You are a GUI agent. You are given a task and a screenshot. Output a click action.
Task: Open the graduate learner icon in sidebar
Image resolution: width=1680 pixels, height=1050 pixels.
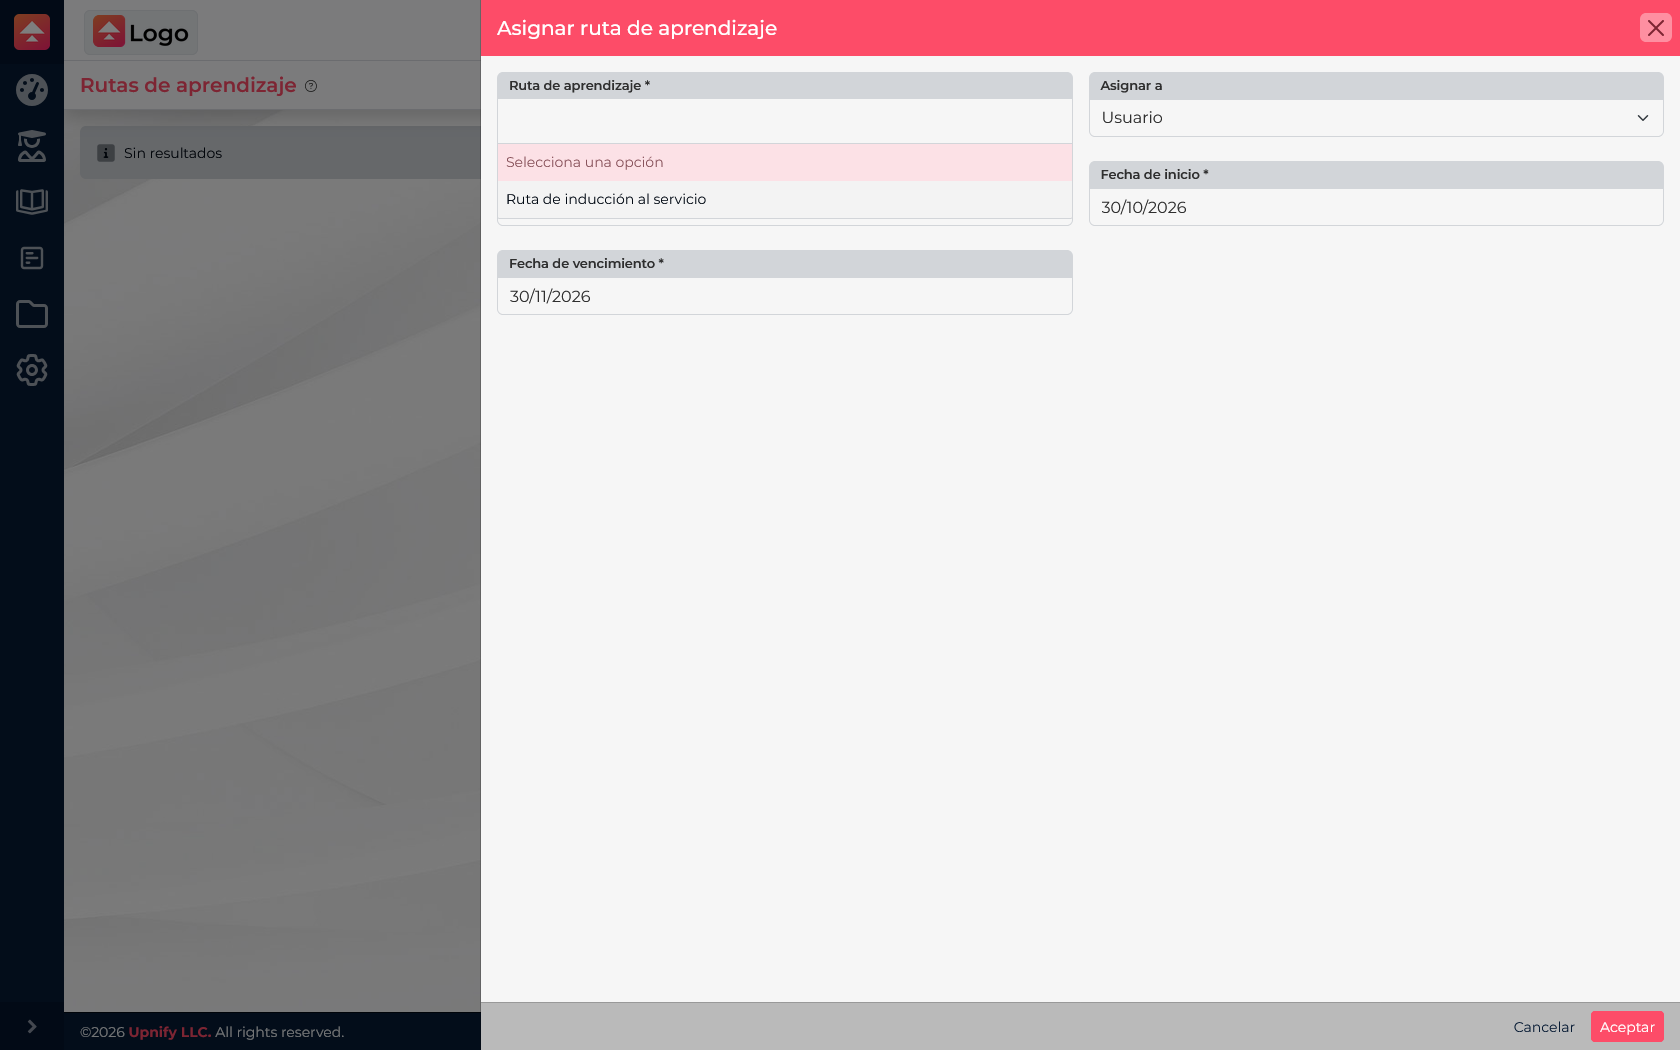32,146
